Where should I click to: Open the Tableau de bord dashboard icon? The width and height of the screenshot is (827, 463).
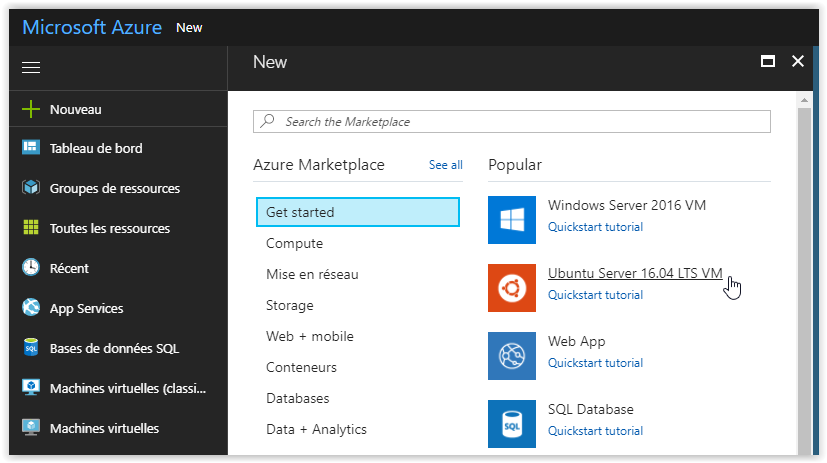(x=31, y=148)
